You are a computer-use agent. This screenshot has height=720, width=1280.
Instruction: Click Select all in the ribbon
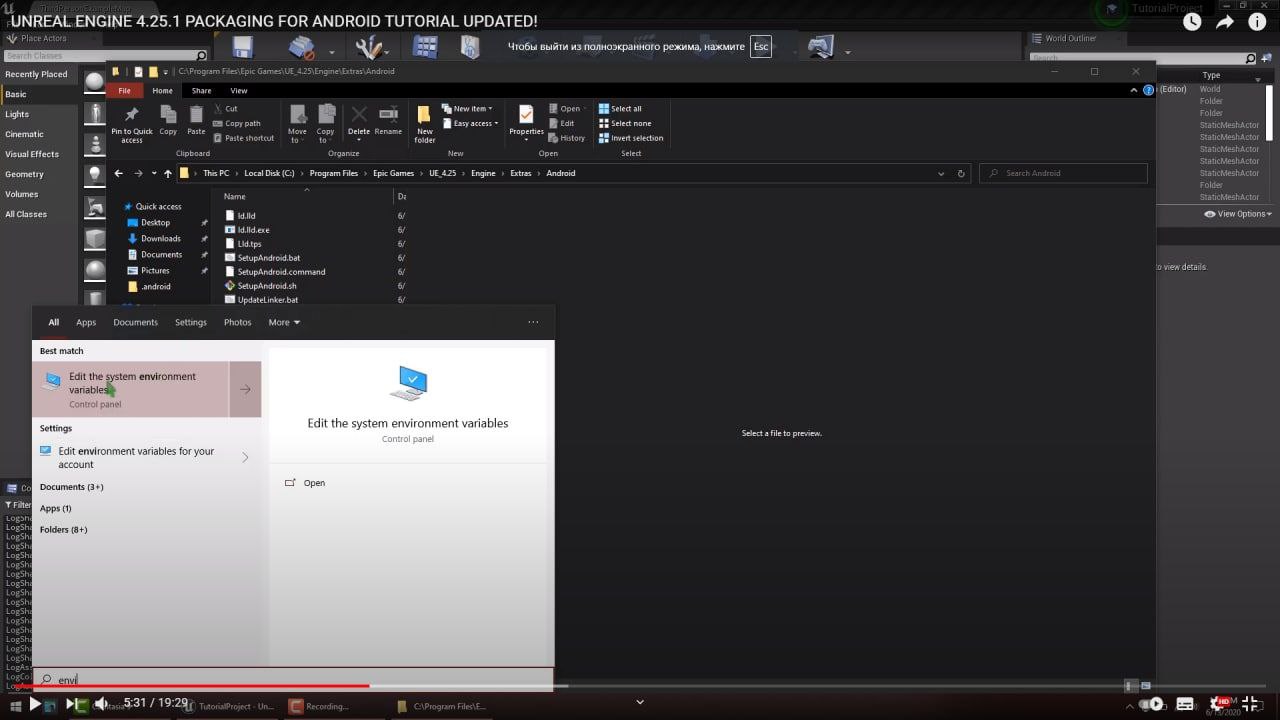[620, 109]
